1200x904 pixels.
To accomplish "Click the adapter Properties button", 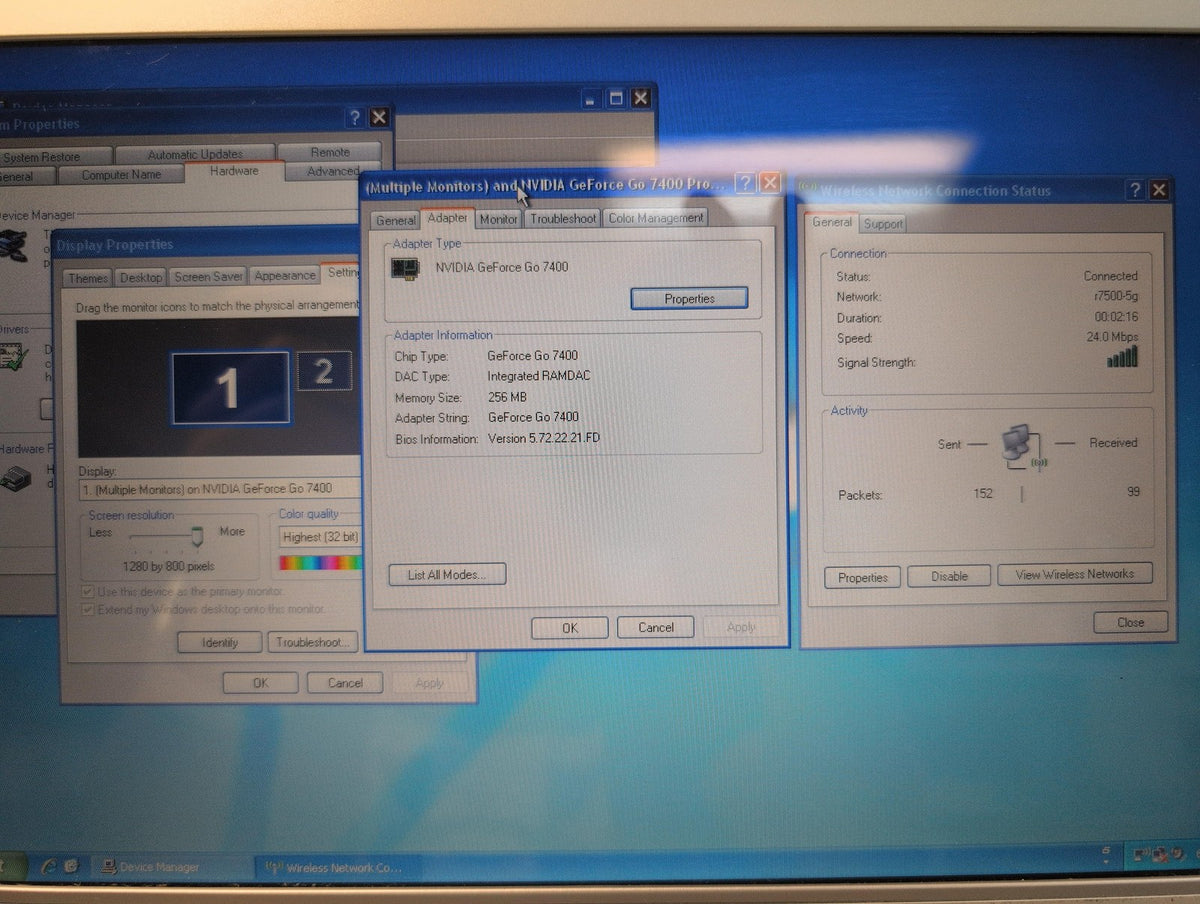I will pyautogui.click(x=689, y=298).
